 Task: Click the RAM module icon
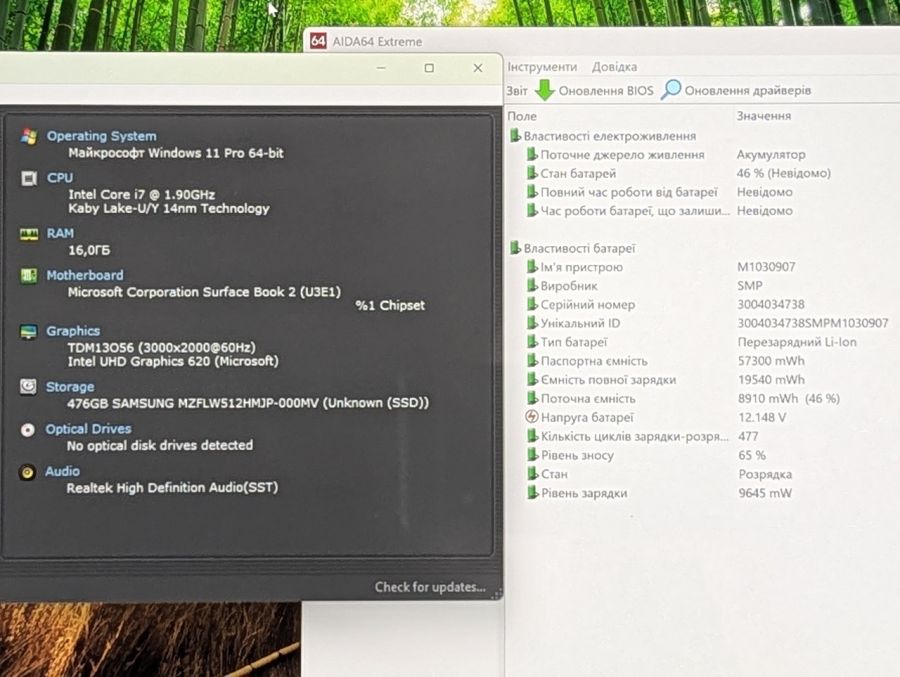click(29, 234)
